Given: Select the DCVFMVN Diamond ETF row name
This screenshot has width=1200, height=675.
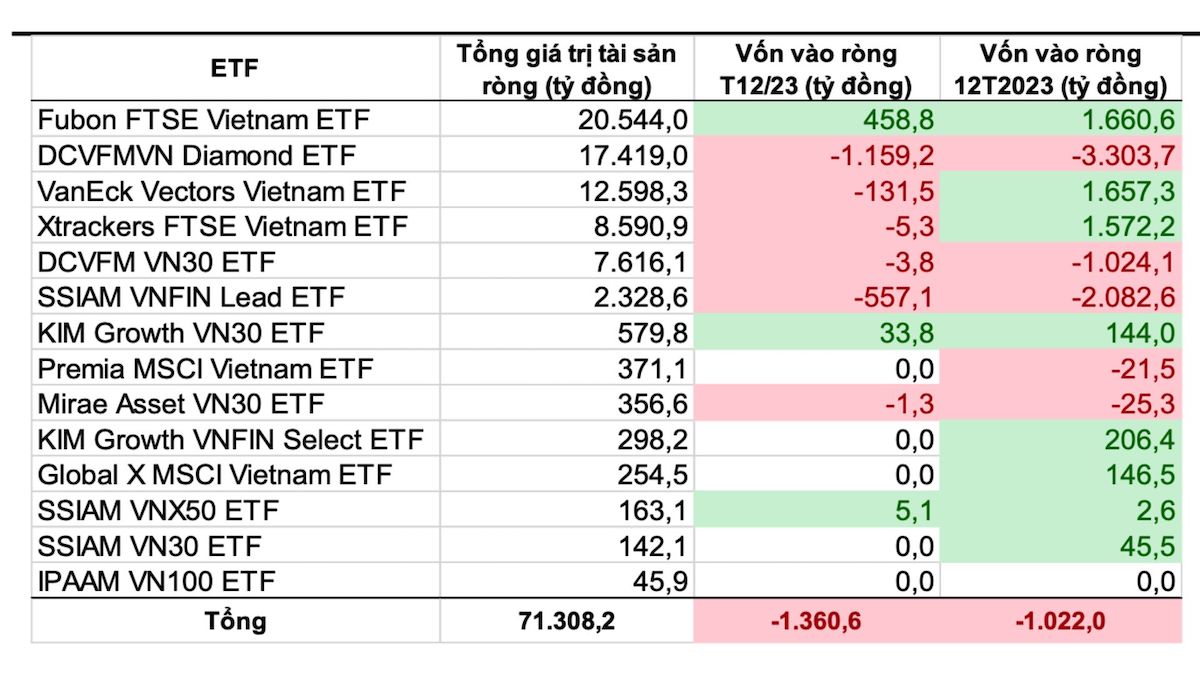Looking at the screenshot, I should [x=197, y=156].
